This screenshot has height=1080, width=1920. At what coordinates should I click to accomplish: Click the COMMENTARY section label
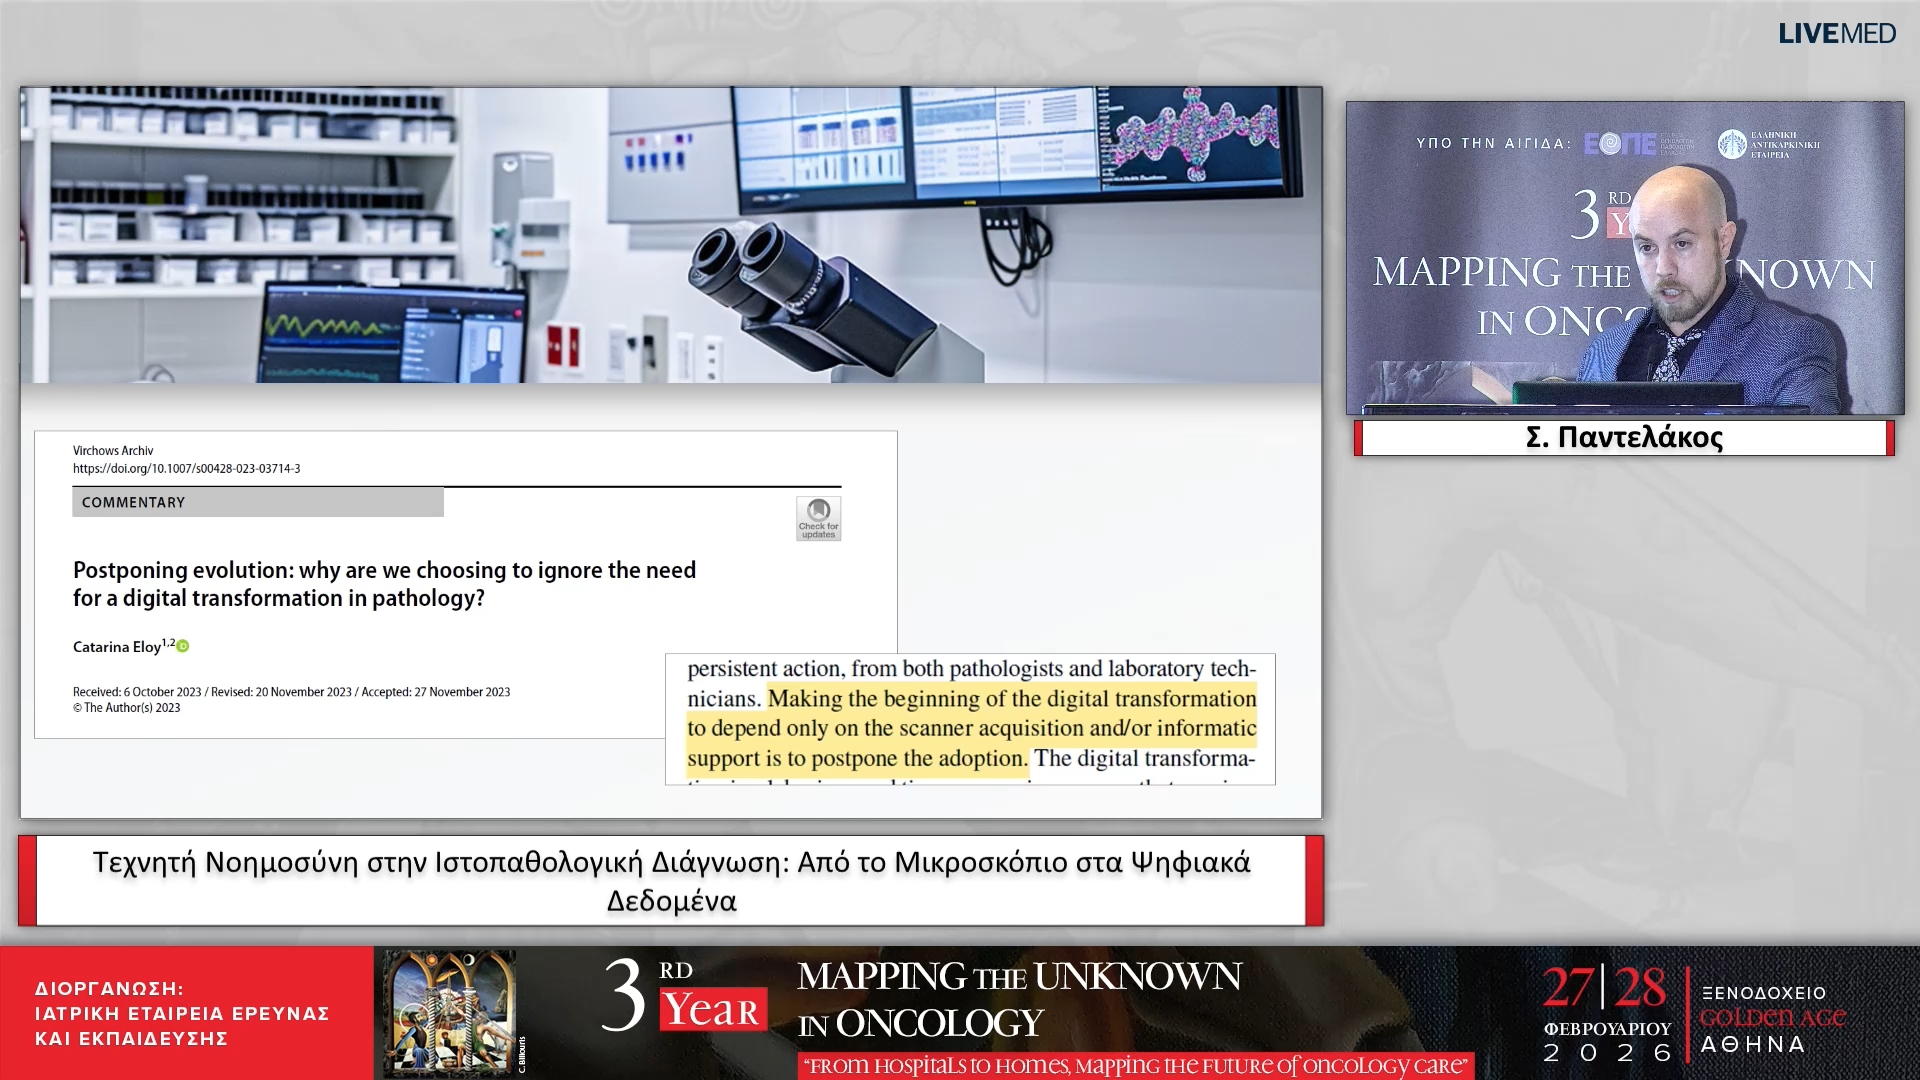coord(134,502)
